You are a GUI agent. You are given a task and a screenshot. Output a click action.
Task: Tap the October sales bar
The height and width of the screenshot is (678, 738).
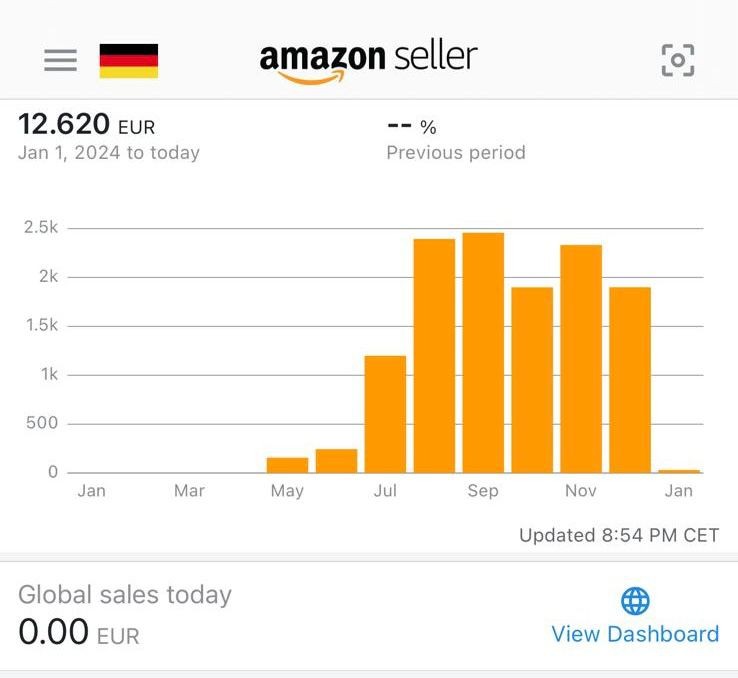click(532, 380)
